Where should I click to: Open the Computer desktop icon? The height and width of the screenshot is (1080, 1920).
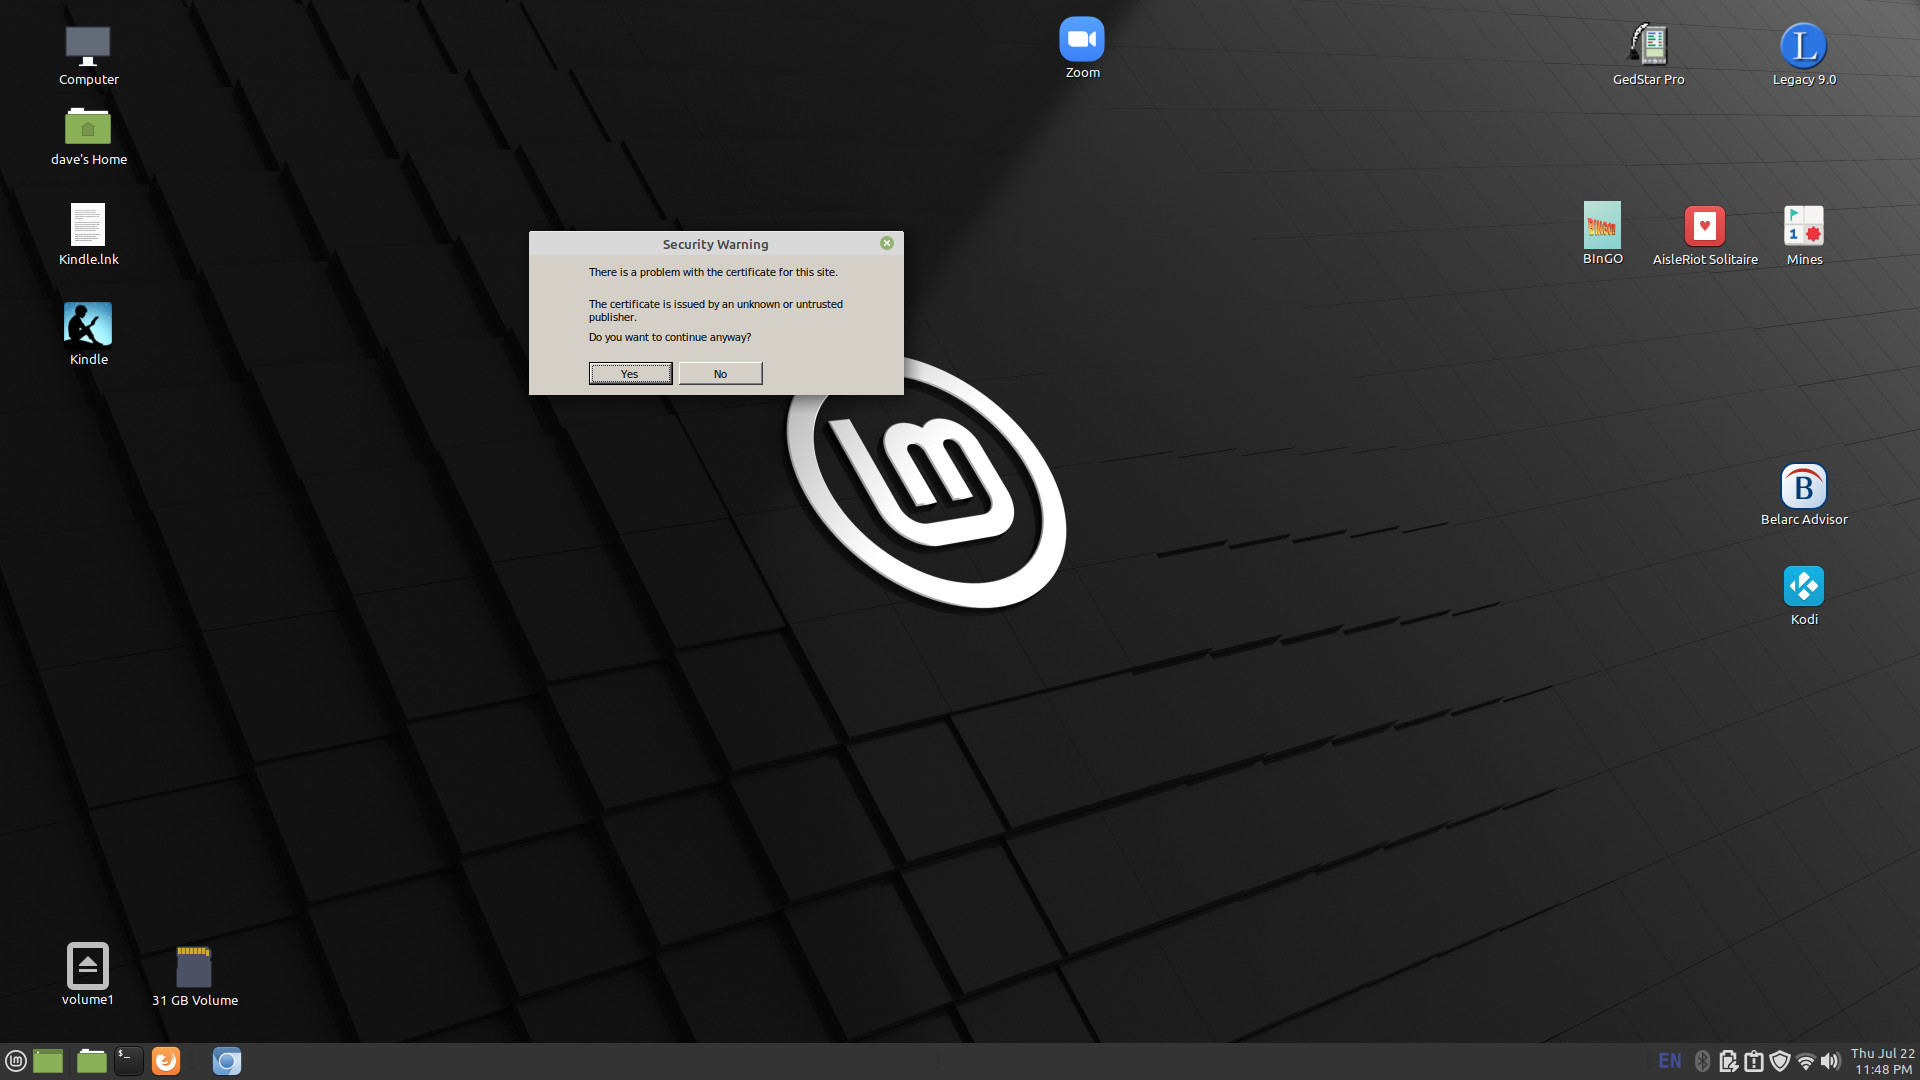pyautogui.click(x=88, y=56)
